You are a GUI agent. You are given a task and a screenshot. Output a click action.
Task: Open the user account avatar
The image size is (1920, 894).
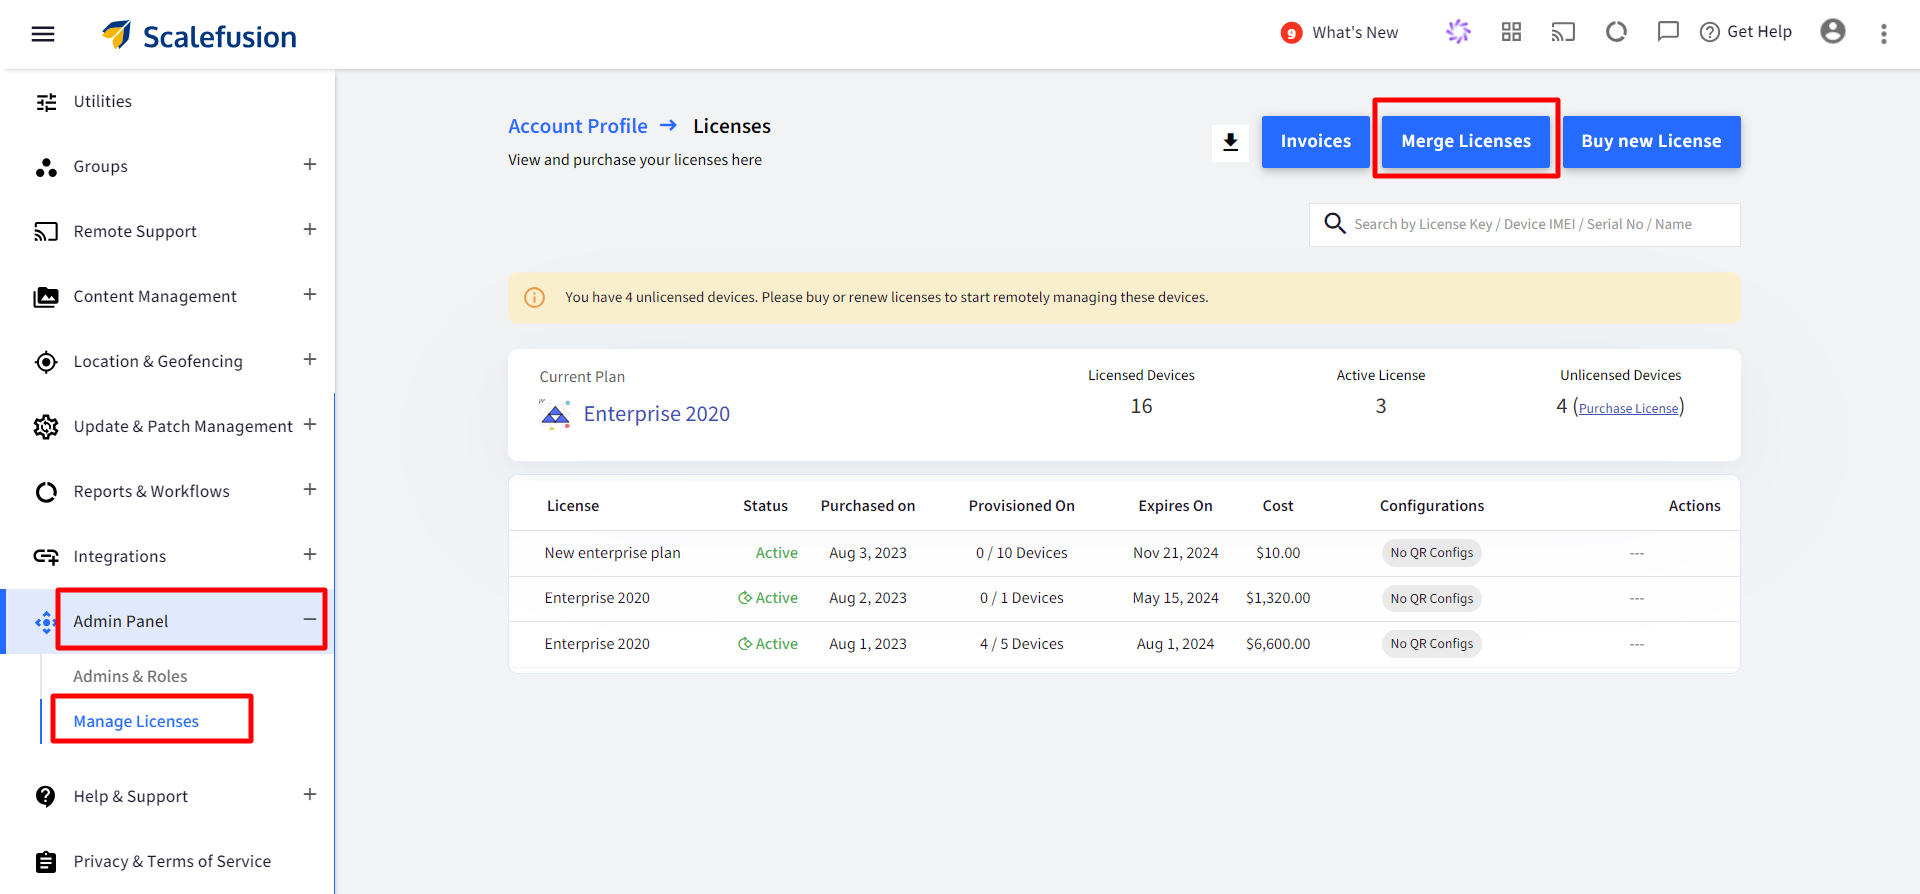pos(1833,32)
